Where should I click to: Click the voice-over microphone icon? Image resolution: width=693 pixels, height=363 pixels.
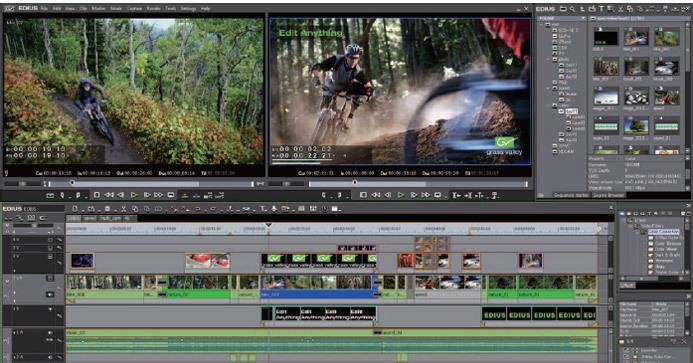274,209
